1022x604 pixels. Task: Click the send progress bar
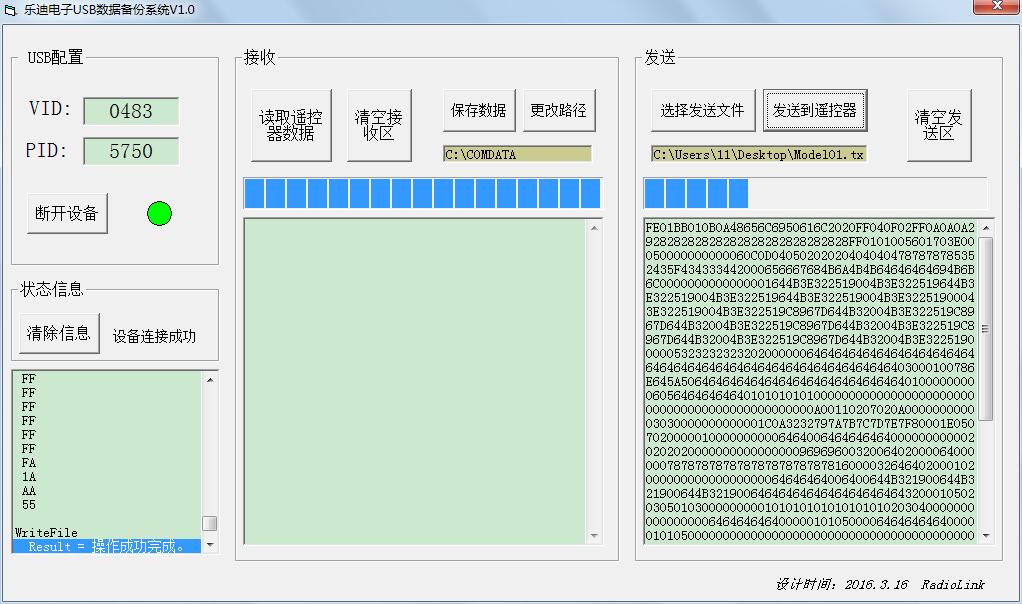click(815, 194)
